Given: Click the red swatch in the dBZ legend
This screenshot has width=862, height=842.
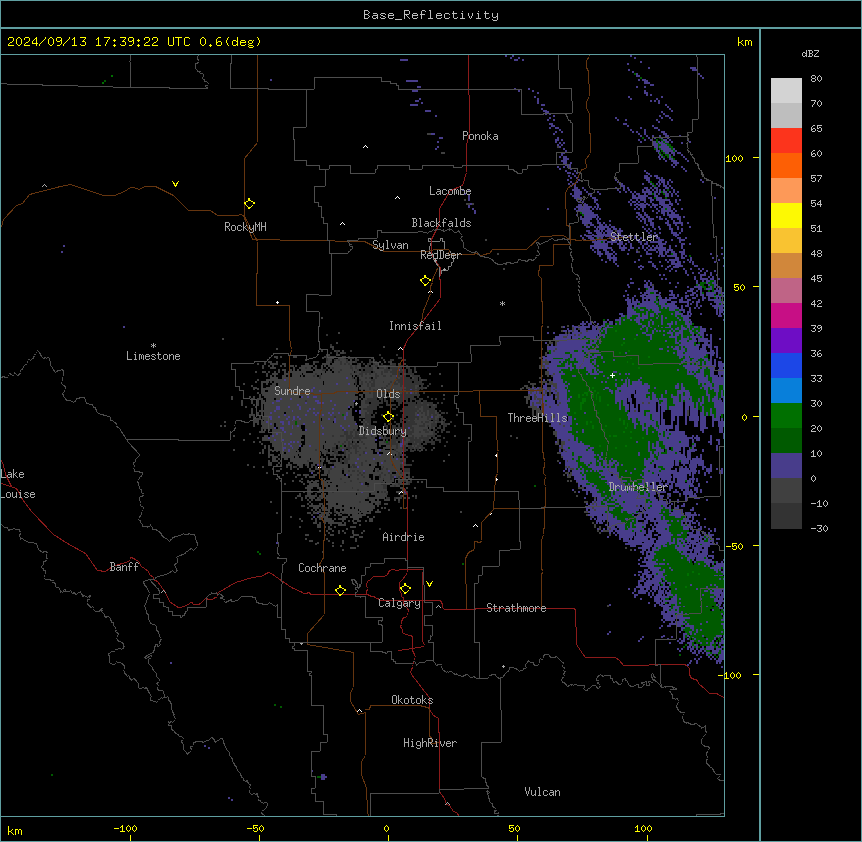Looking at the screenshot, I should pos(786,141).
